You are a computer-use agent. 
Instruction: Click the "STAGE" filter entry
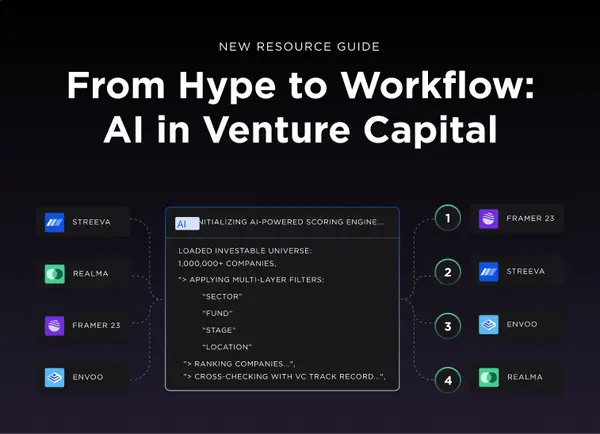coord(219,330)
